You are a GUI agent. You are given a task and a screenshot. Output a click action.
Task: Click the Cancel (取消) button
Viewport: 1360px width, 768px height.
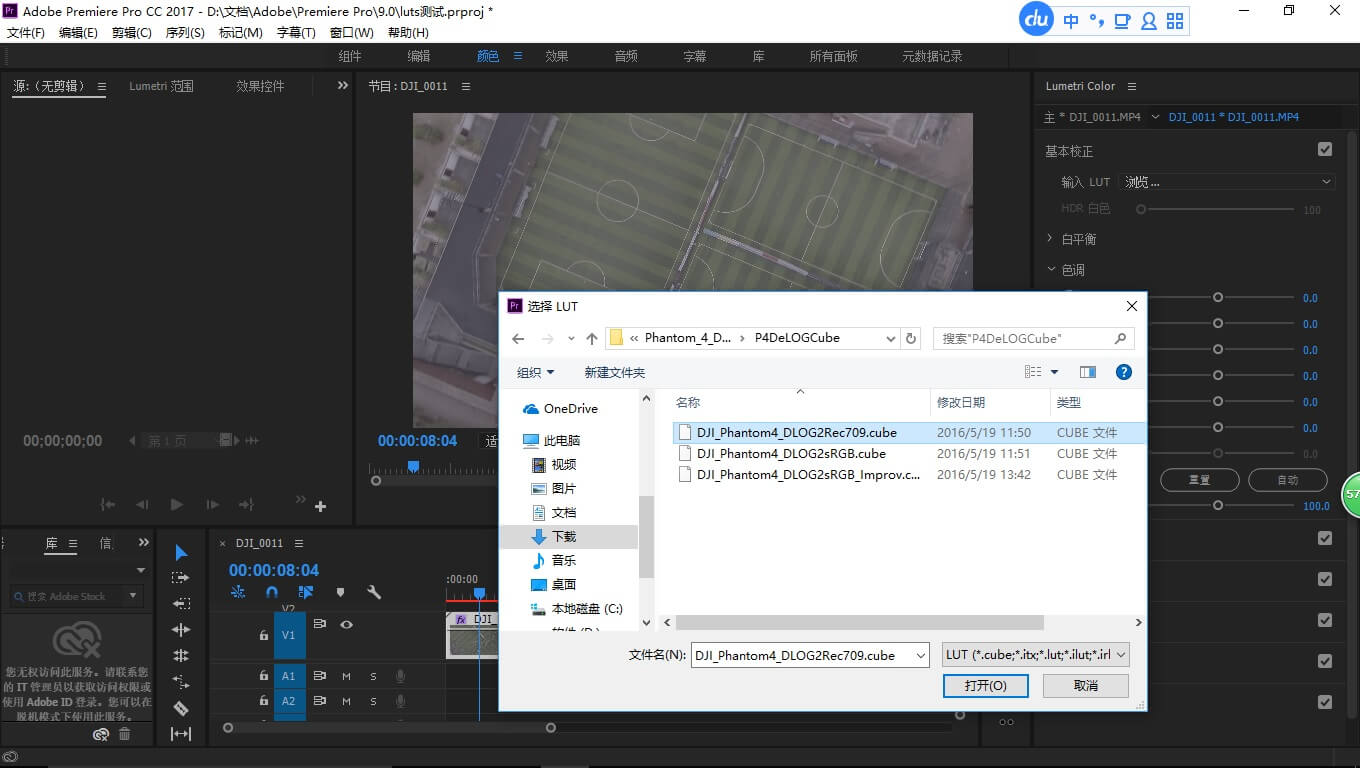pos(1086,685)
